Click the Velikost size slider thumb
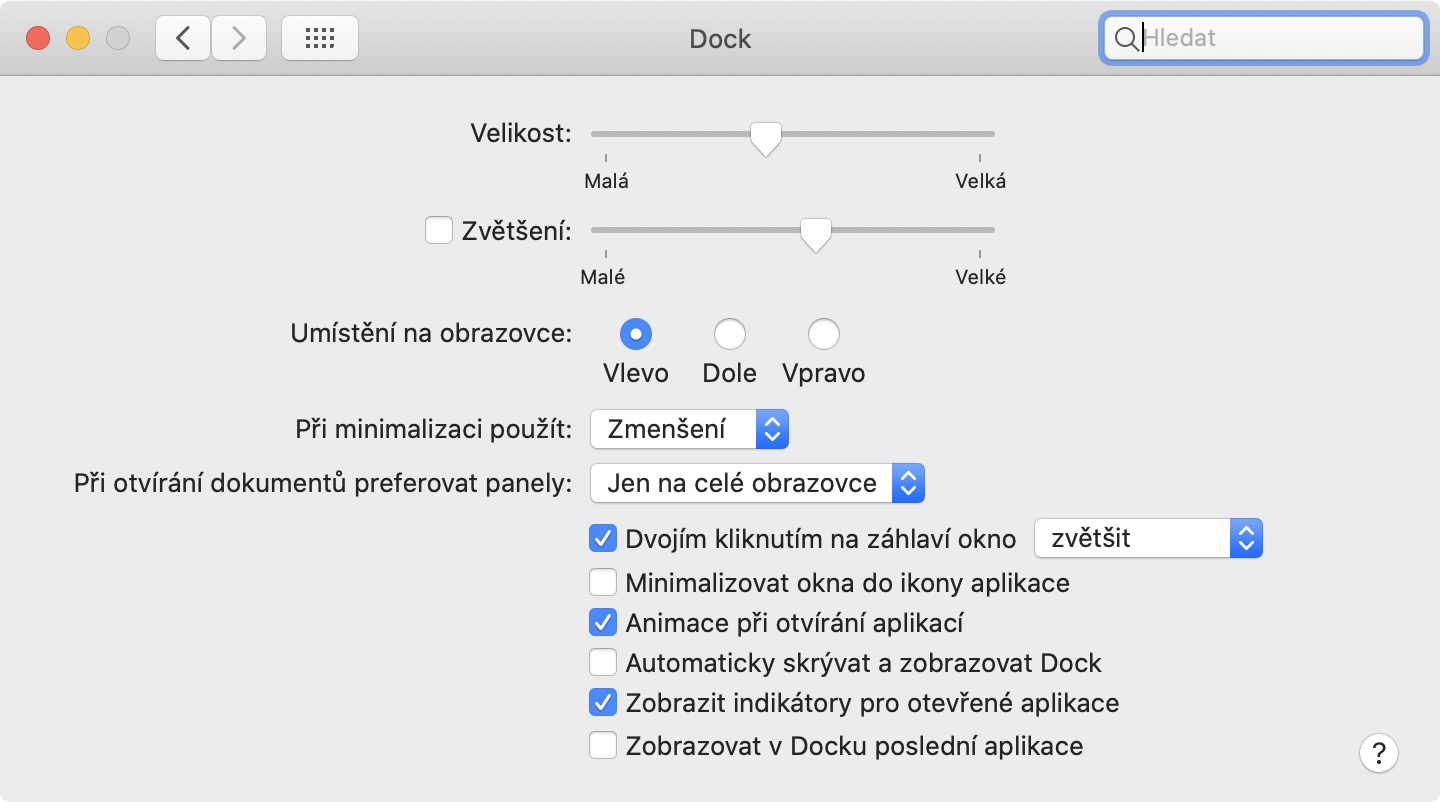The height and width of the screenshot is (802, 1440). click(765, 138)
